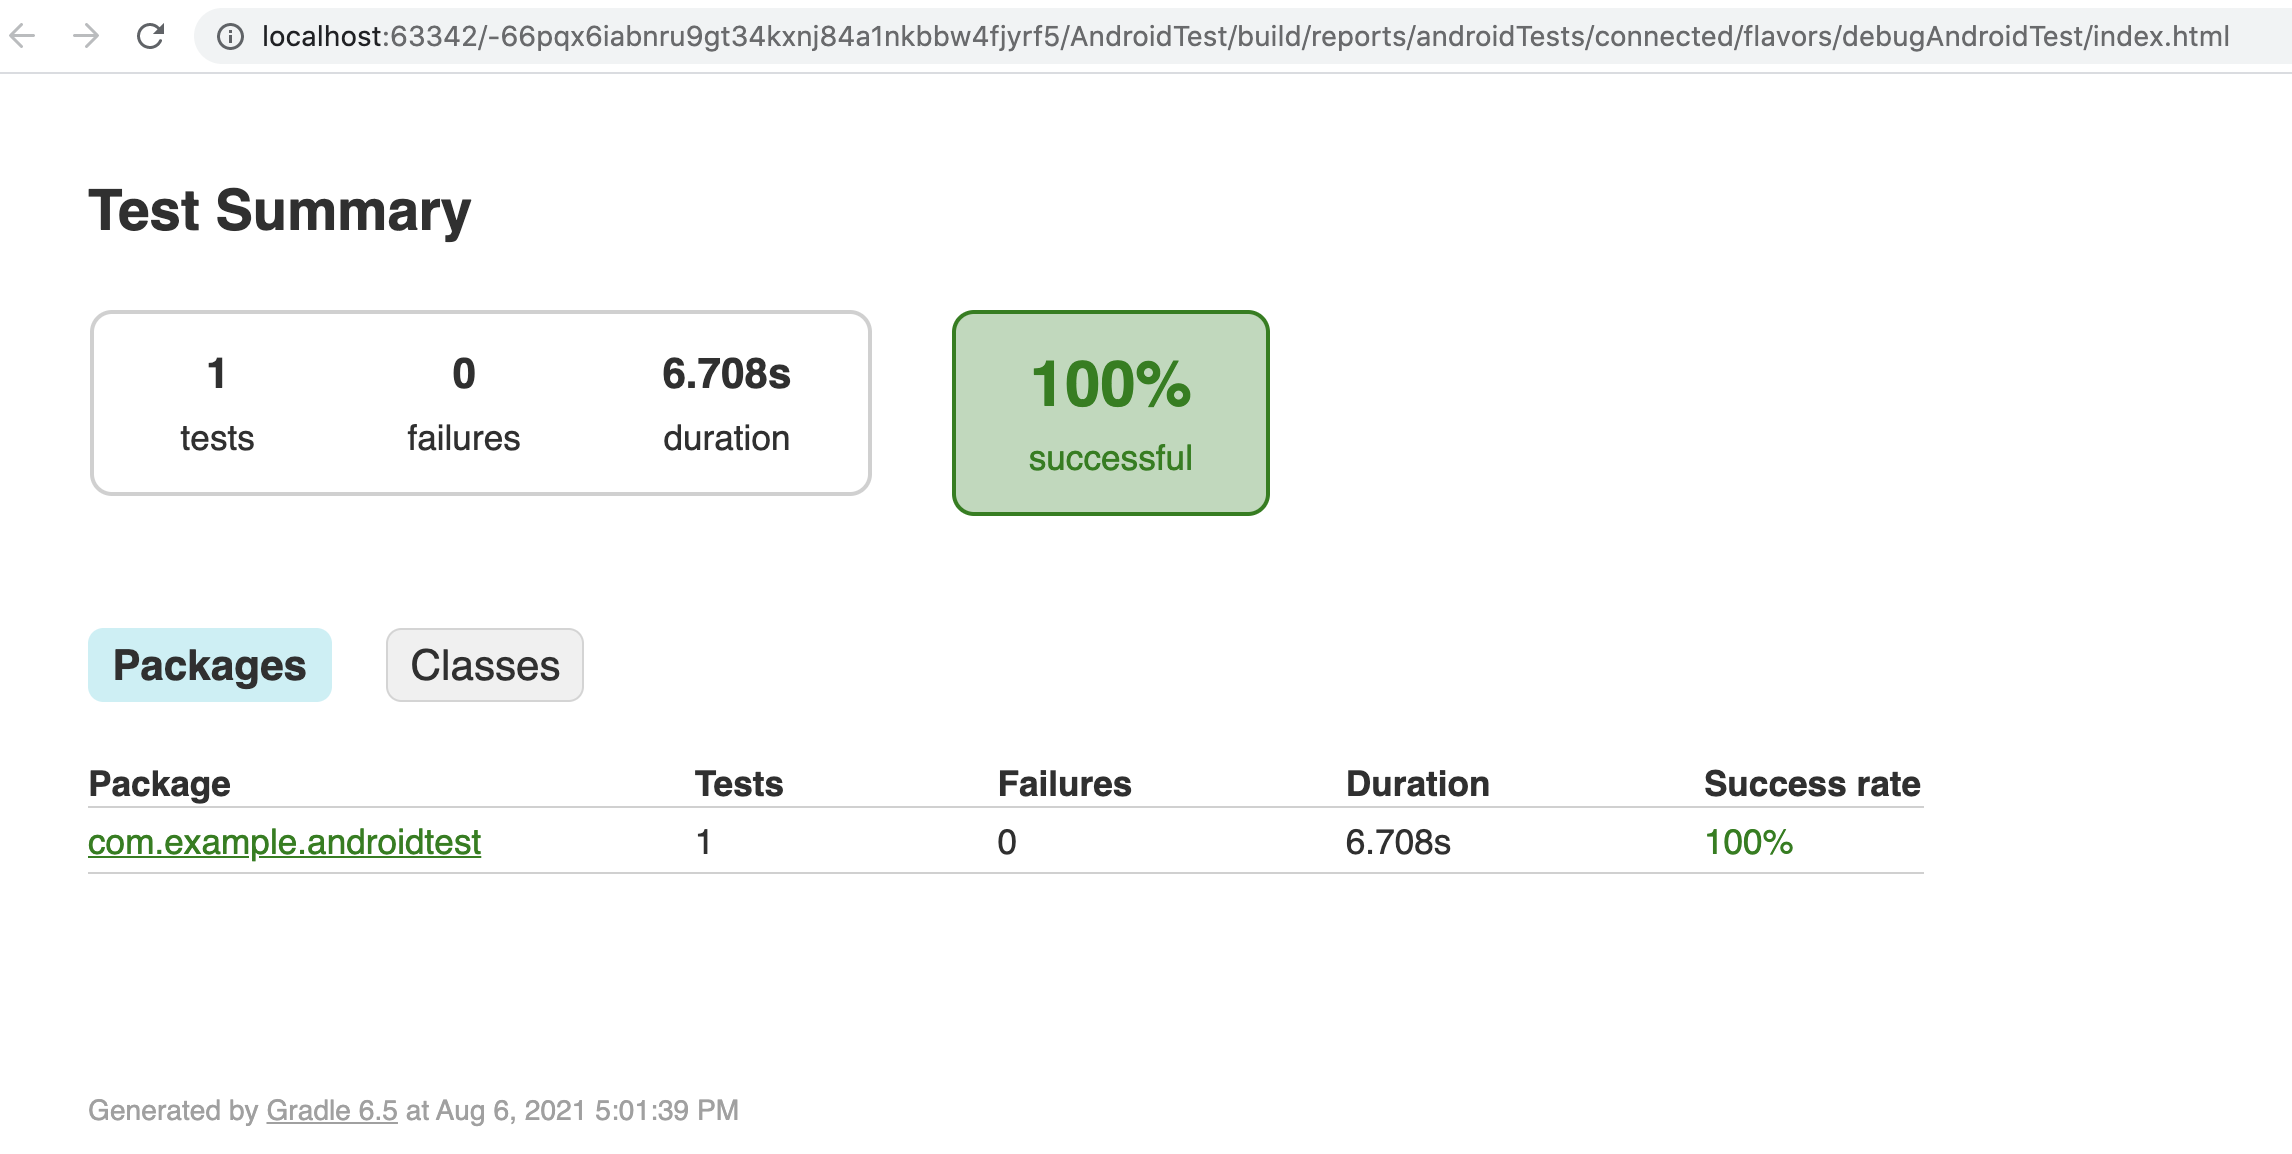Click the Package column header

[x=160, y=784]
